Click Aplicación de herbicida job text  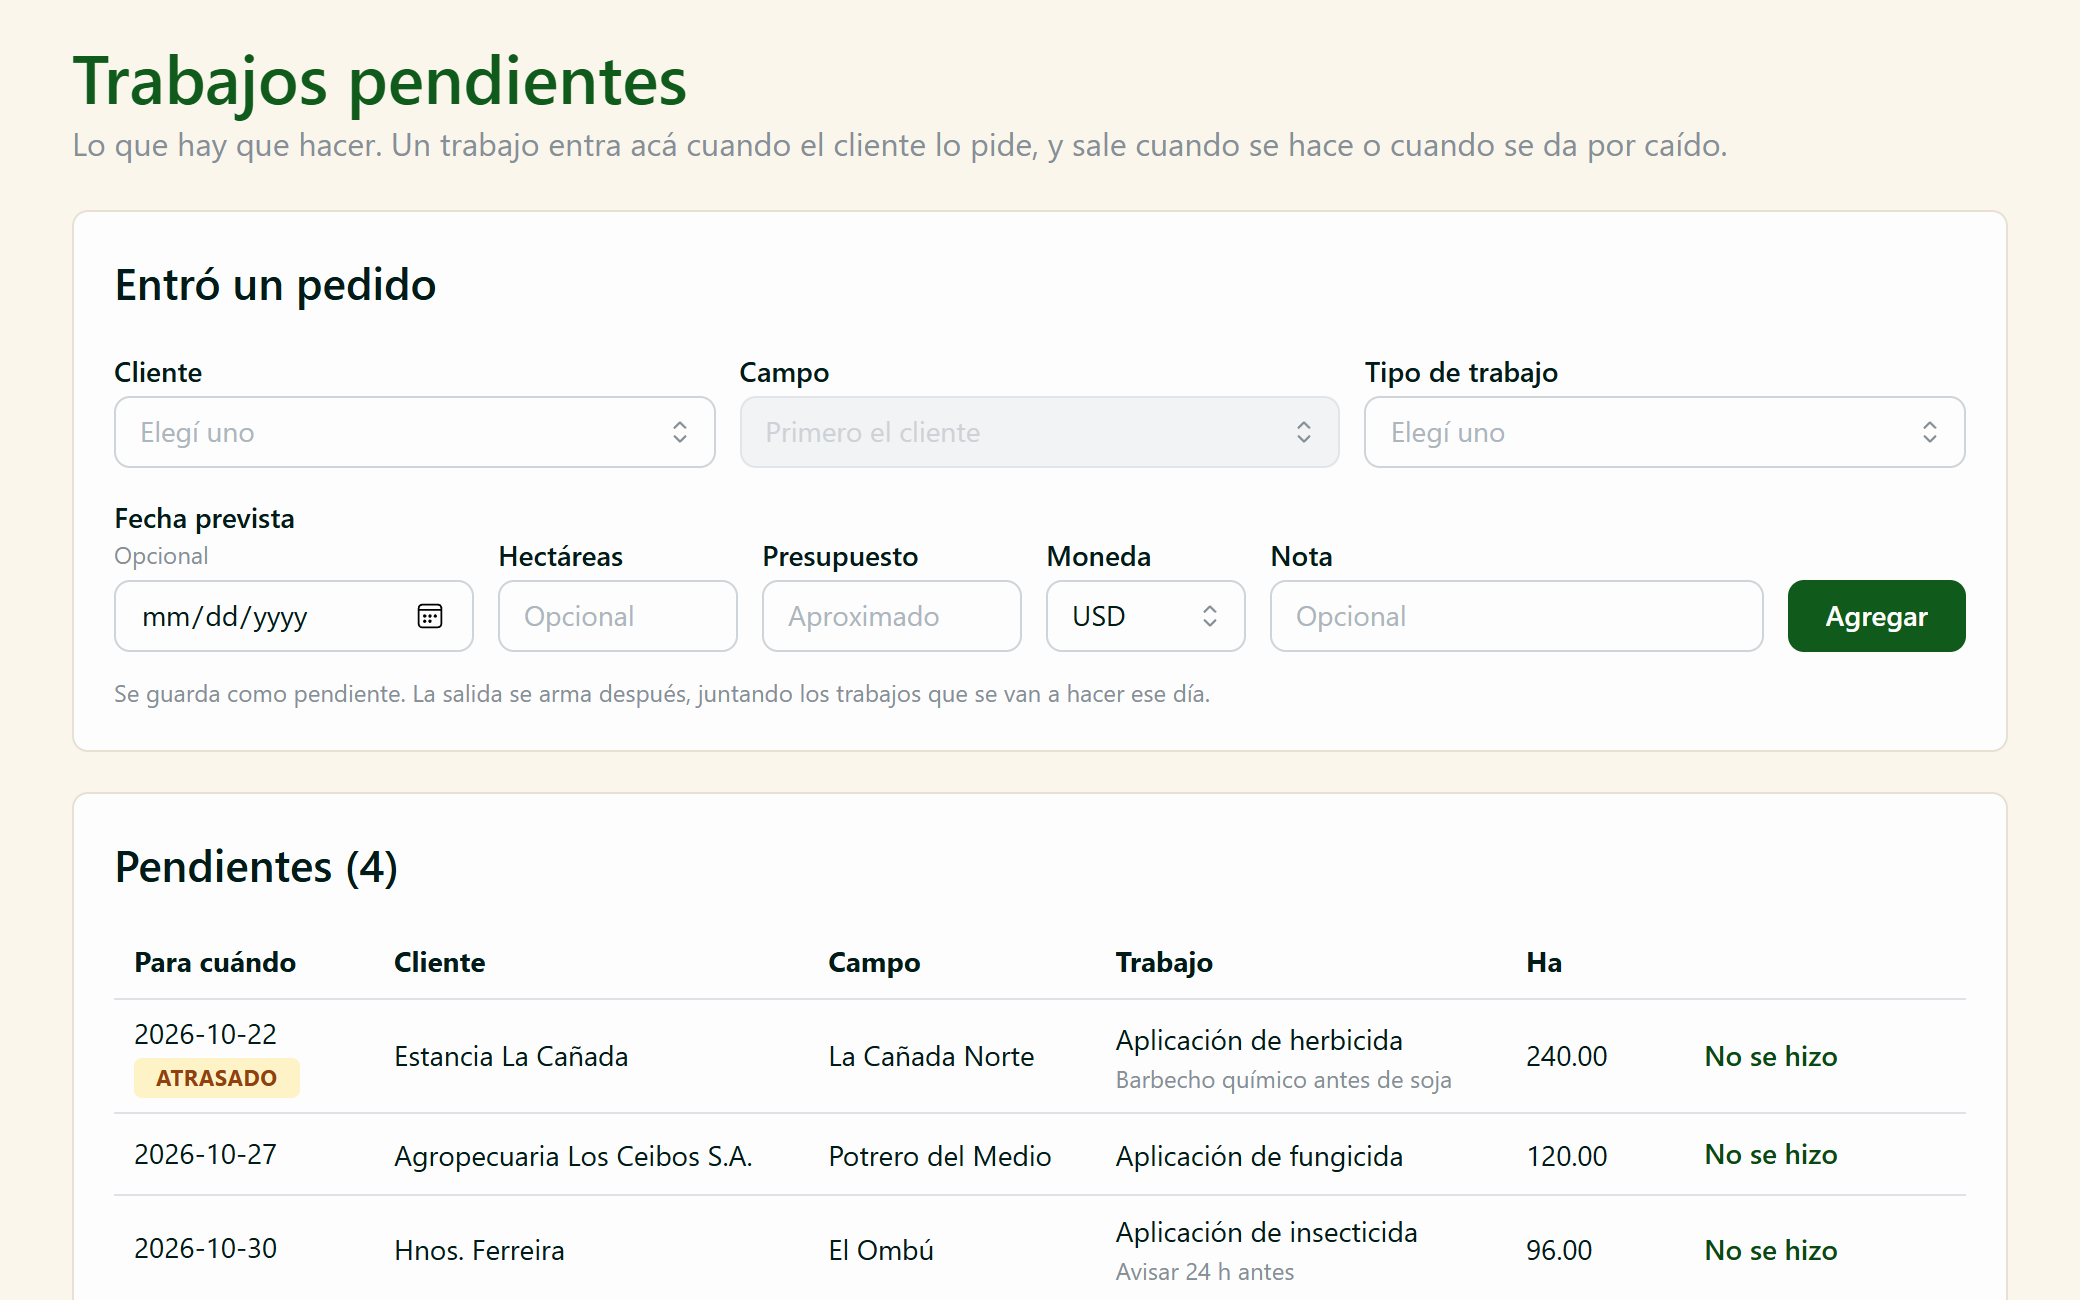click(x=1259, y=1040)
